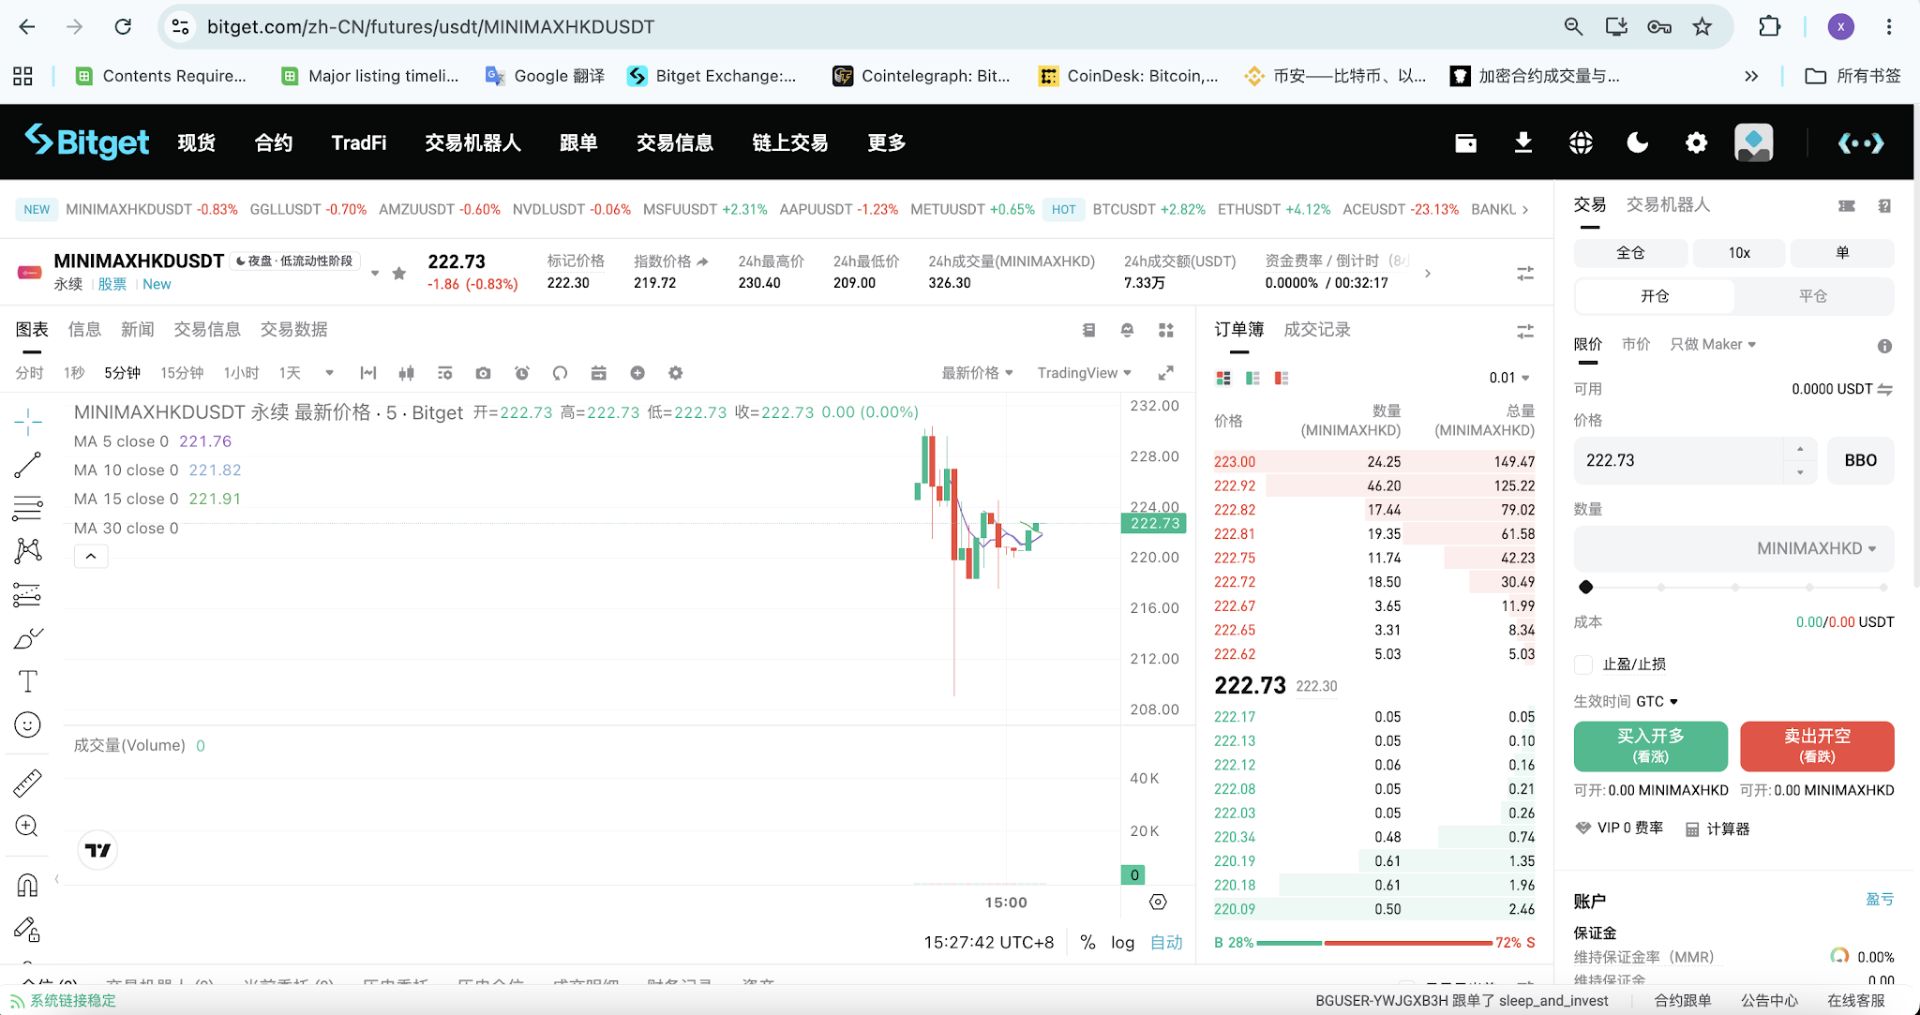
Task: Enable the take profit/stop loss checkbox
Action: pyautogui.click(x=1583, y=664)
